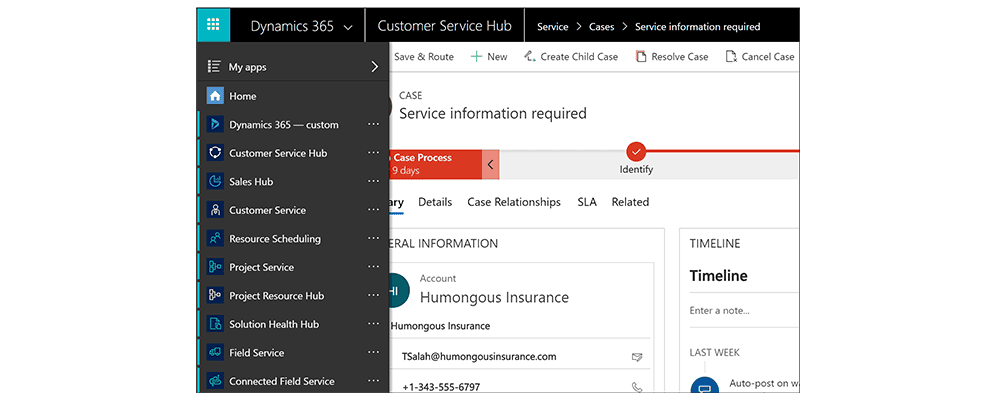Expand the My apps chevron arrow
The width and height of the screenshot is (1000, 400).
coord(374,67)
